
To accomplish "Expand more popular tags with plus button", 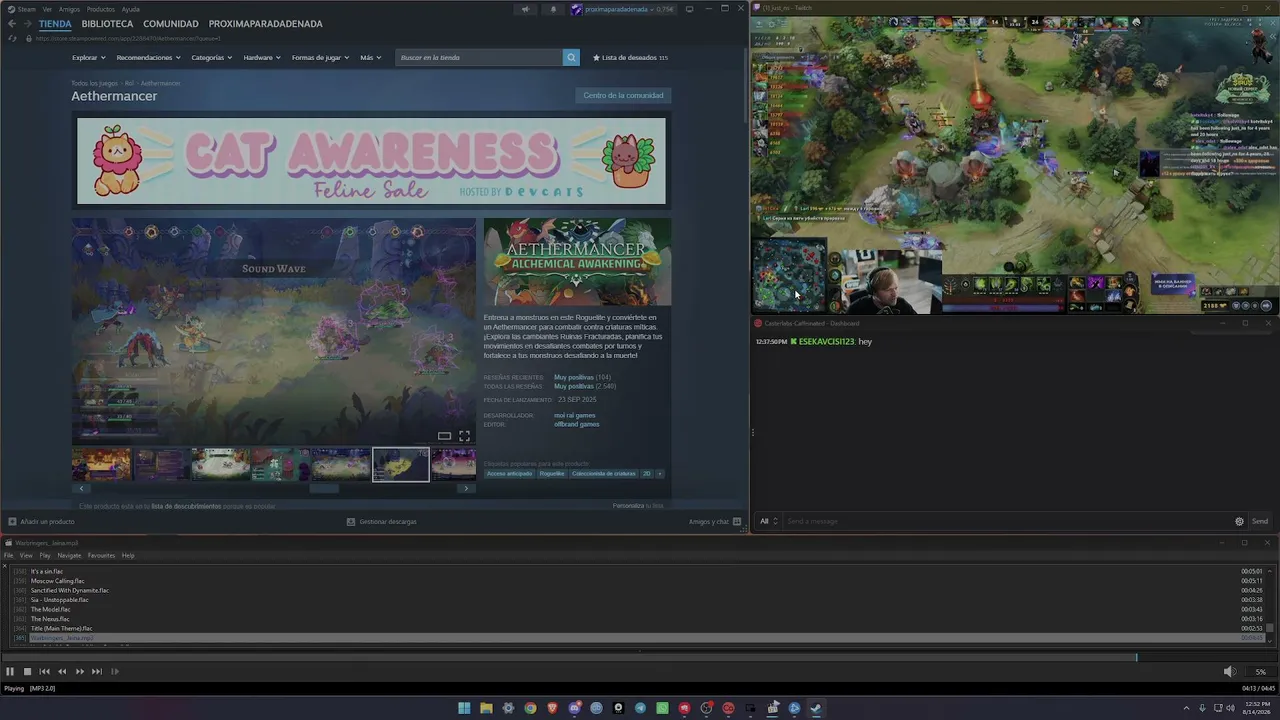I will pyautogui.click(x=659, y=473).
